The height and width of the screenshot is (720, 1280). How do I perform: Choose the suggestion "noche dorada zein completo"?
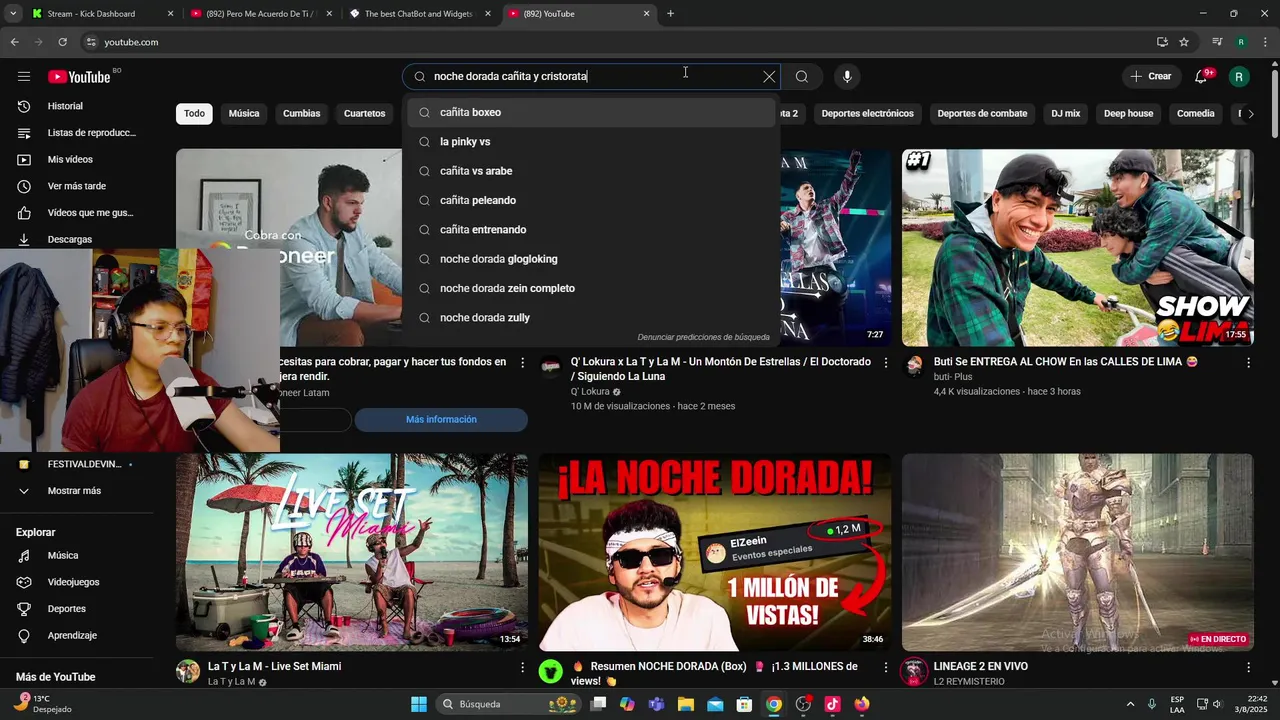click(x=591, y=289)
